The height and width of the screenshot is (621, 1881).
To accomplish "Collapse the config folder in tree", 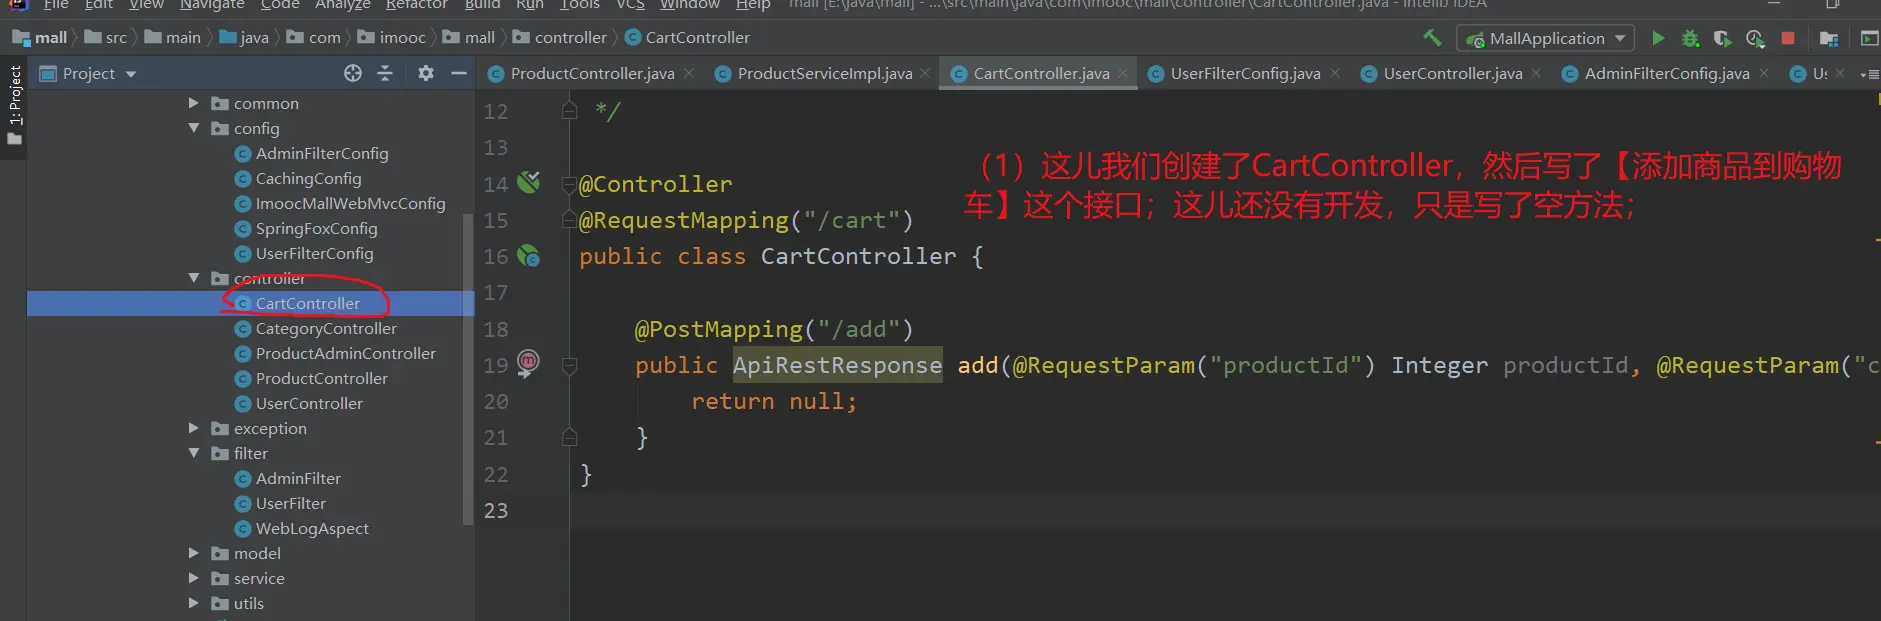I will (x=194, y=128).
